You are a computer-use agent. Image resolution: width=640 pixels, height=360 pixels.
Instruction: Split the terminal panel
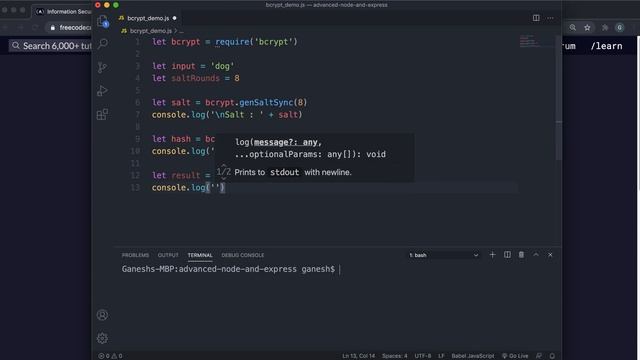(507, 255)
